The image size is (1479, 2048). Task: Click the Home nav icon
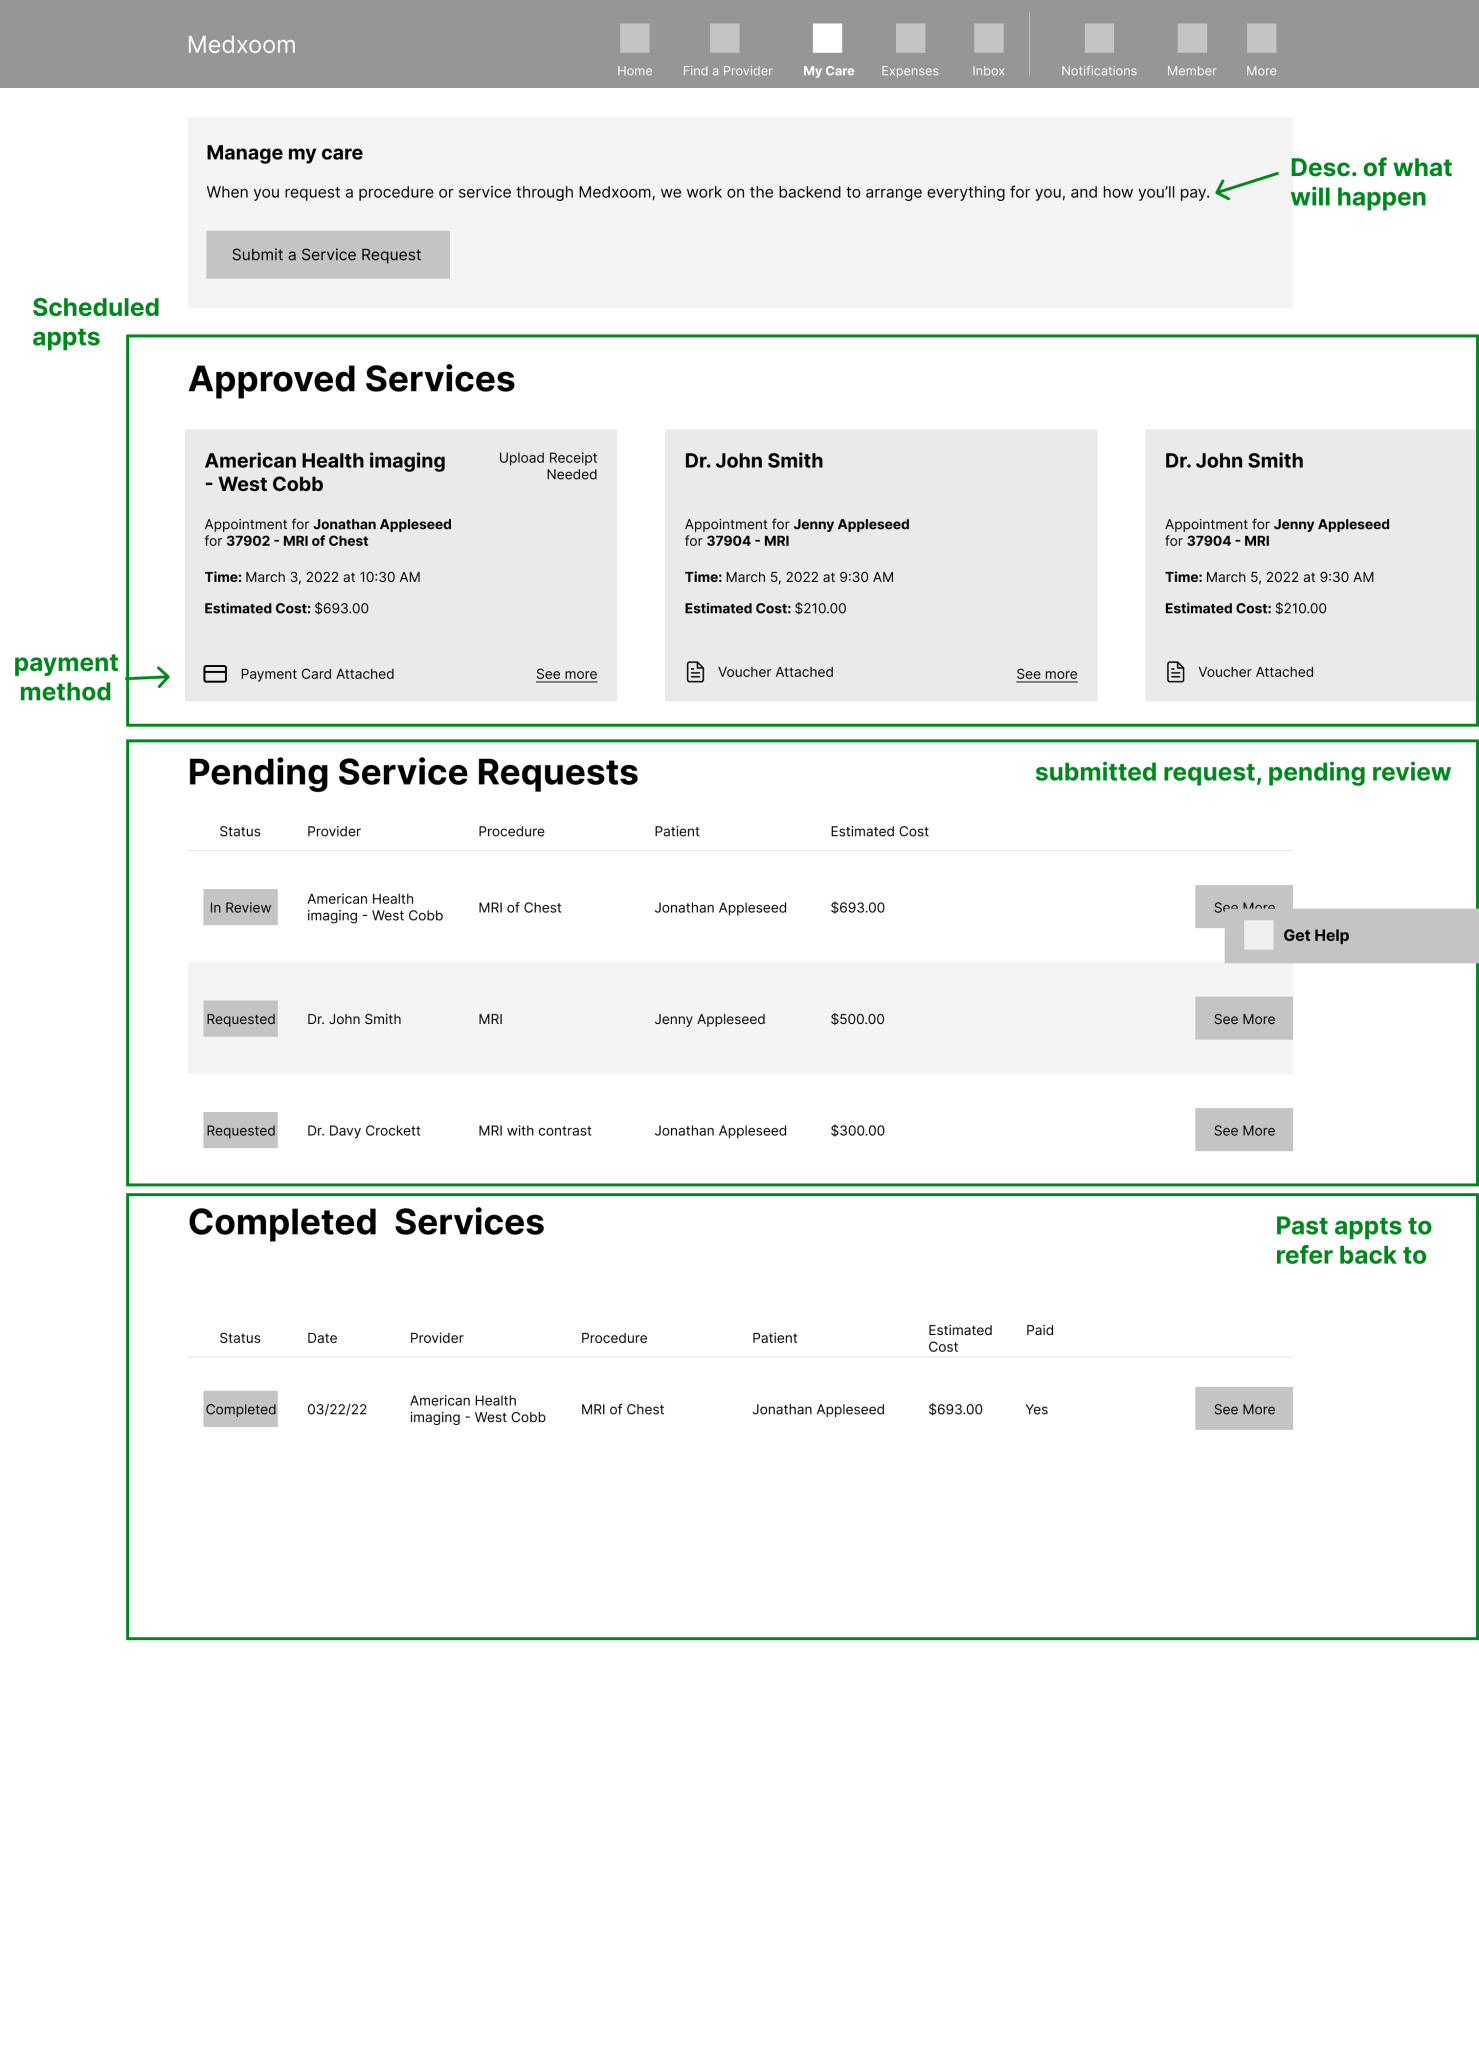tap(634, 38)
